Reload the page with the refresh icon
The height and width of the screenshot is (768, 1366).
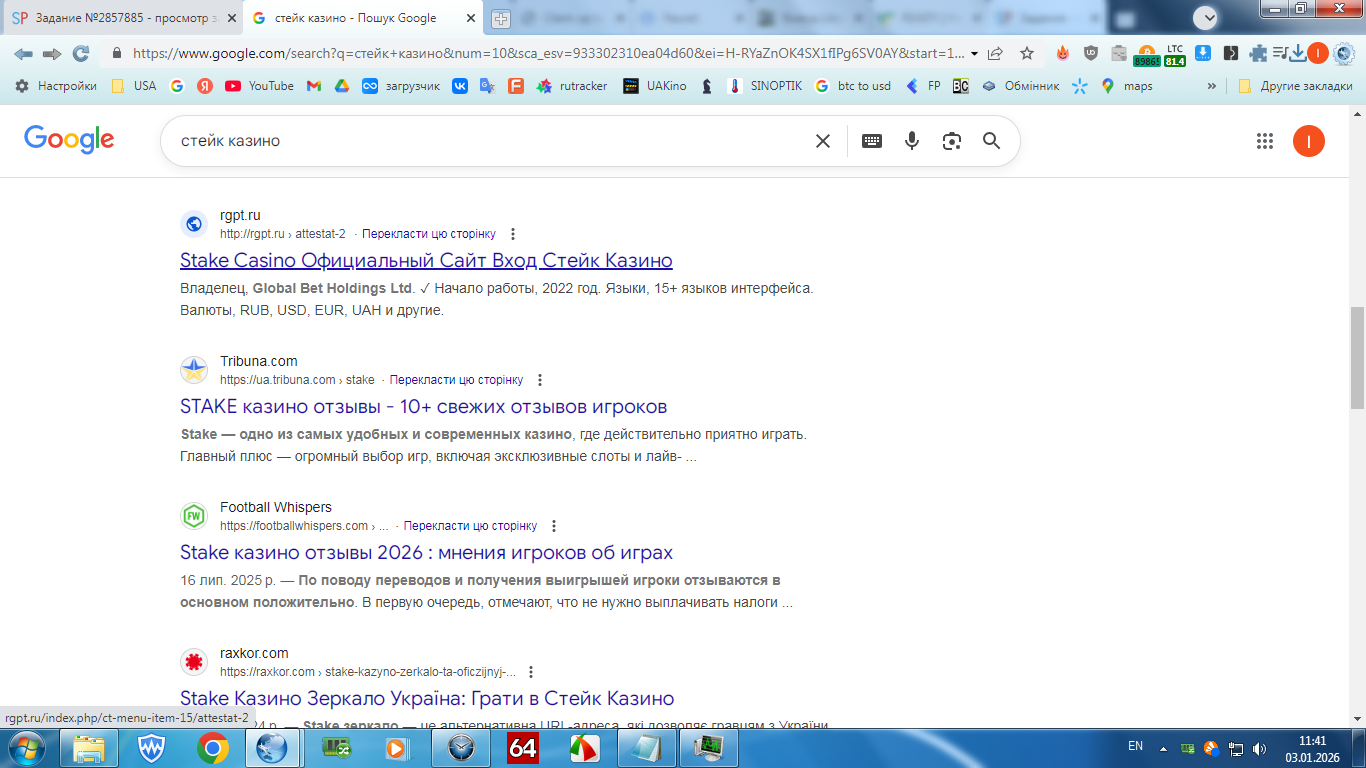tap(81, 54)
